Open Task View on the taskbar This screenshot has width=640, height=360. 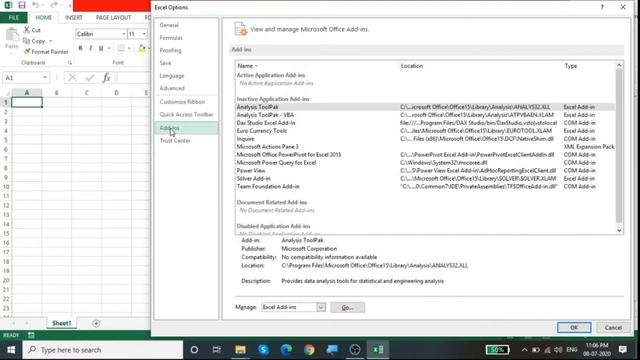click(x=216, y=350)
